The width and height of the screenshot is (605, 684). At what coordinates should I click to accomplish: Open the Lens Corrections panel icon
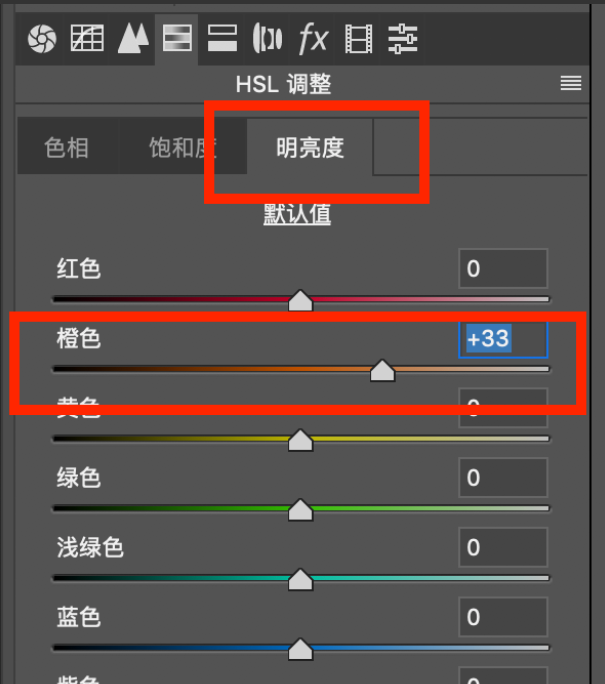click(x=267, y=38)
